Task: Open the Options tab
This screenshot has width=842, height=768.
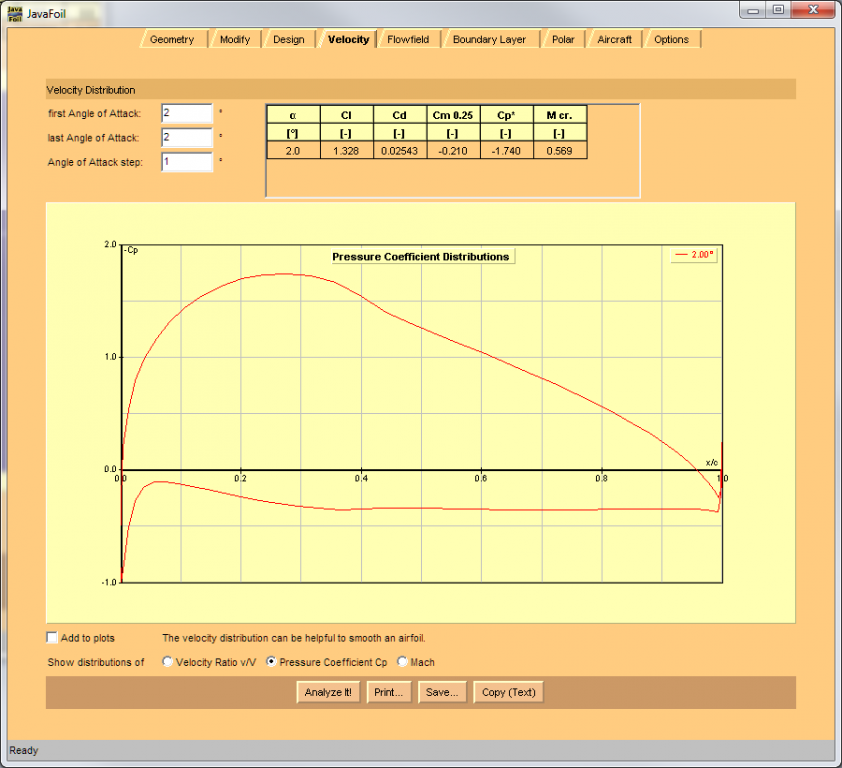Action: 671,40
